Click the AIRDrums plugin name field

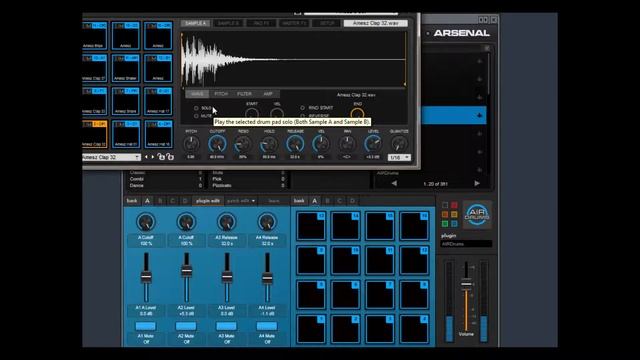(466, 244)
